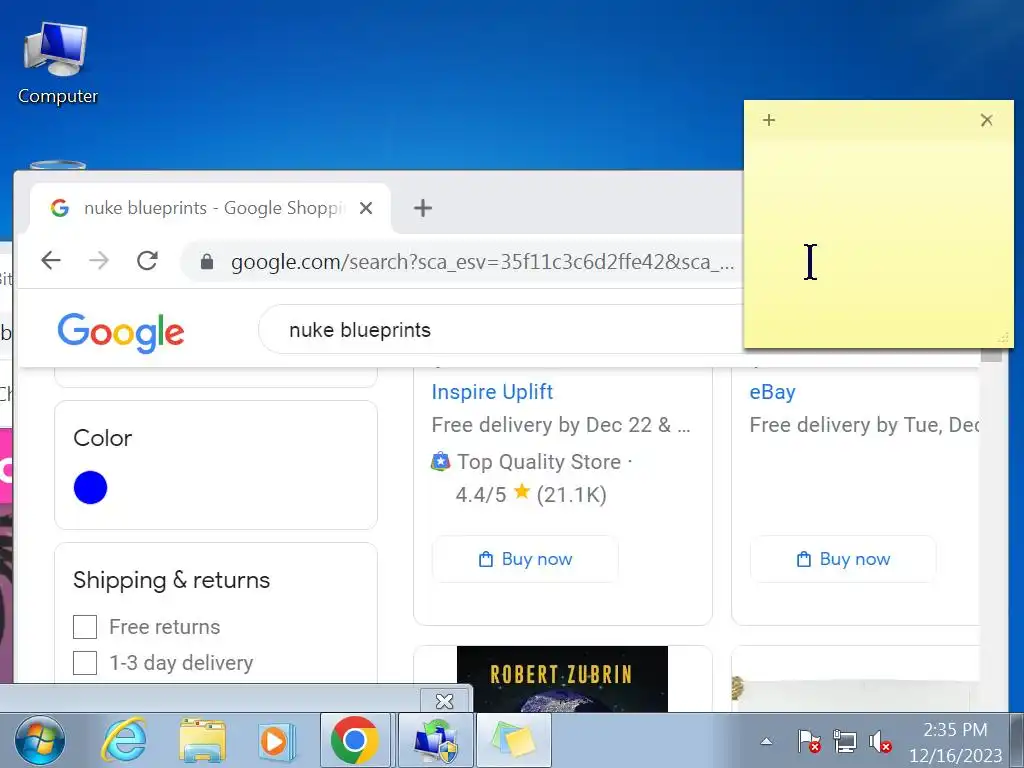The height and width of the screenshot is (768, 1024).
Task: Click Buy now on the eBay listing
Action: pos(843,559)
